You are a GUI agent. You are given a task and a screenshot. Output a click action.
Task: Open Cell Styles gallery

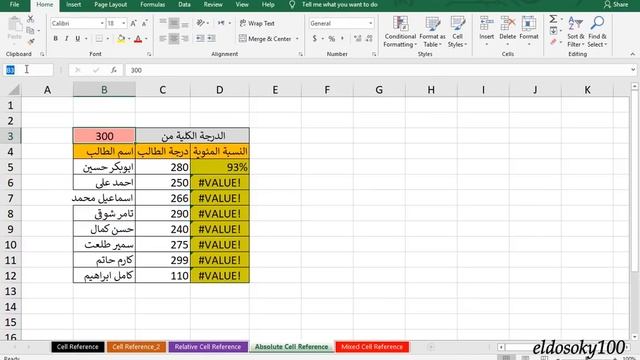pos(457,31)
